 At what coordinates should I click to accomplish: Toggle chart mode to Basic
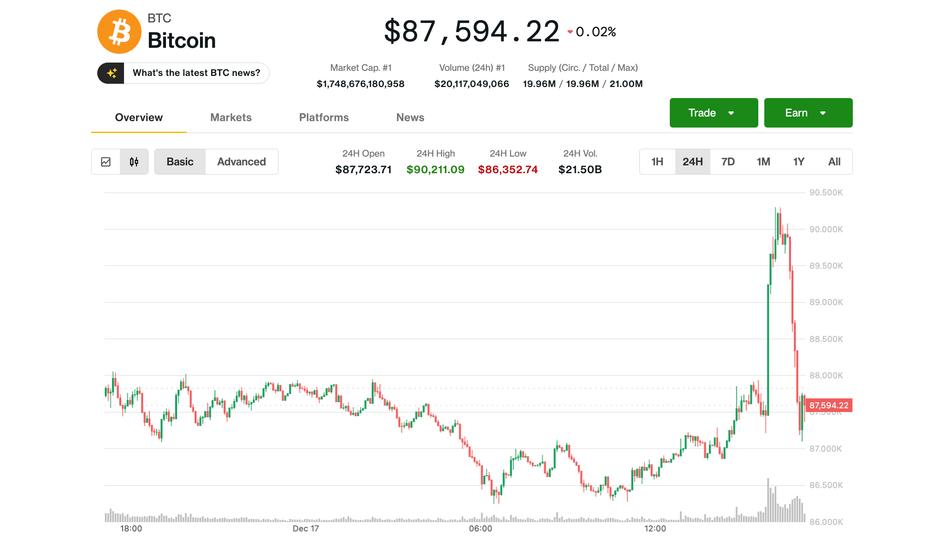tap(180, 162)
